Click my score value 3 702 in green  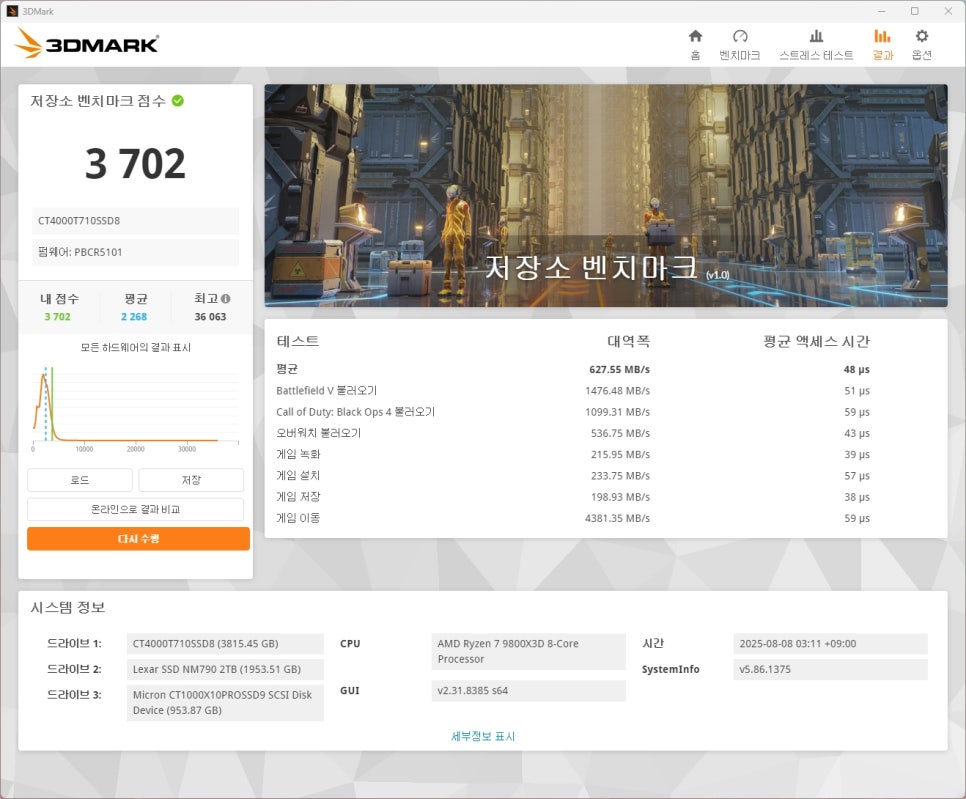57,317
